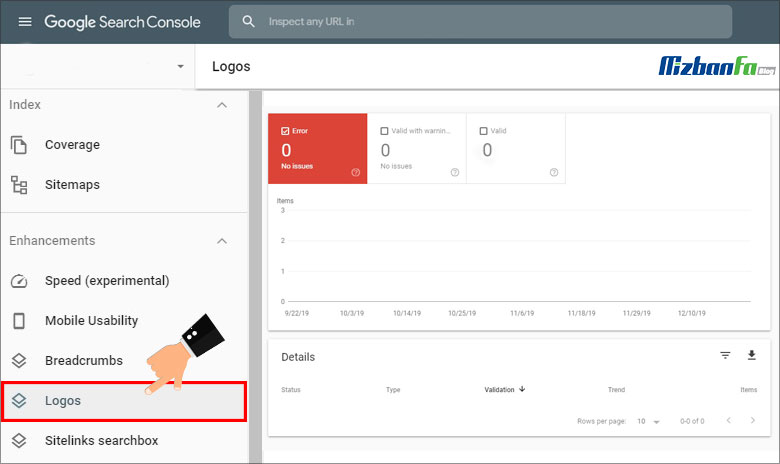Collapse the Enhancements section
The width and height of the screenshot is (780, 464).
(x=222, y=241)
